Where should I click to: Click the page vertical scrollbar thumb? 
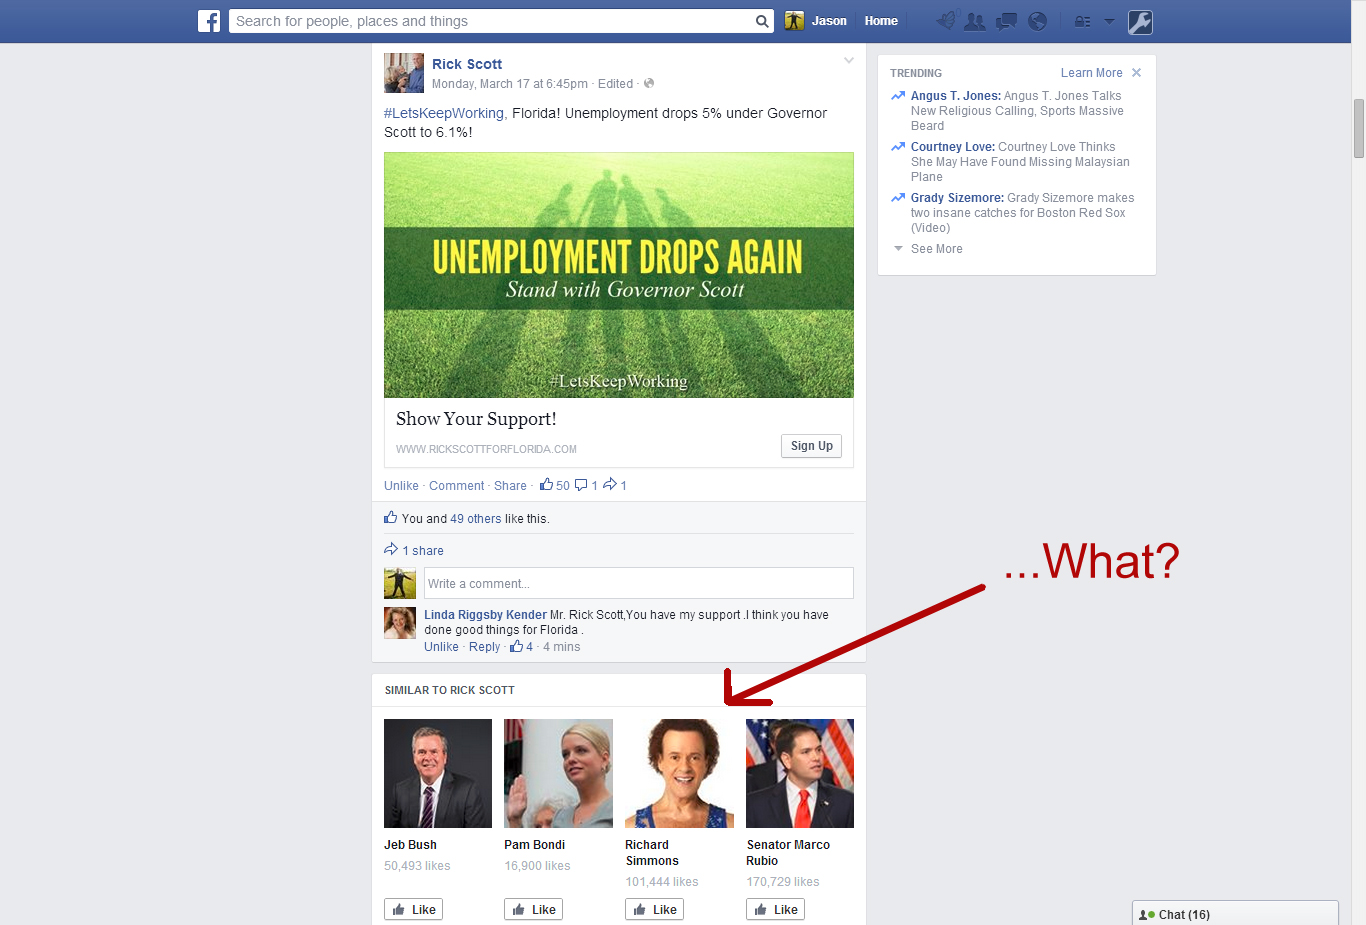tap(1358, 128)
